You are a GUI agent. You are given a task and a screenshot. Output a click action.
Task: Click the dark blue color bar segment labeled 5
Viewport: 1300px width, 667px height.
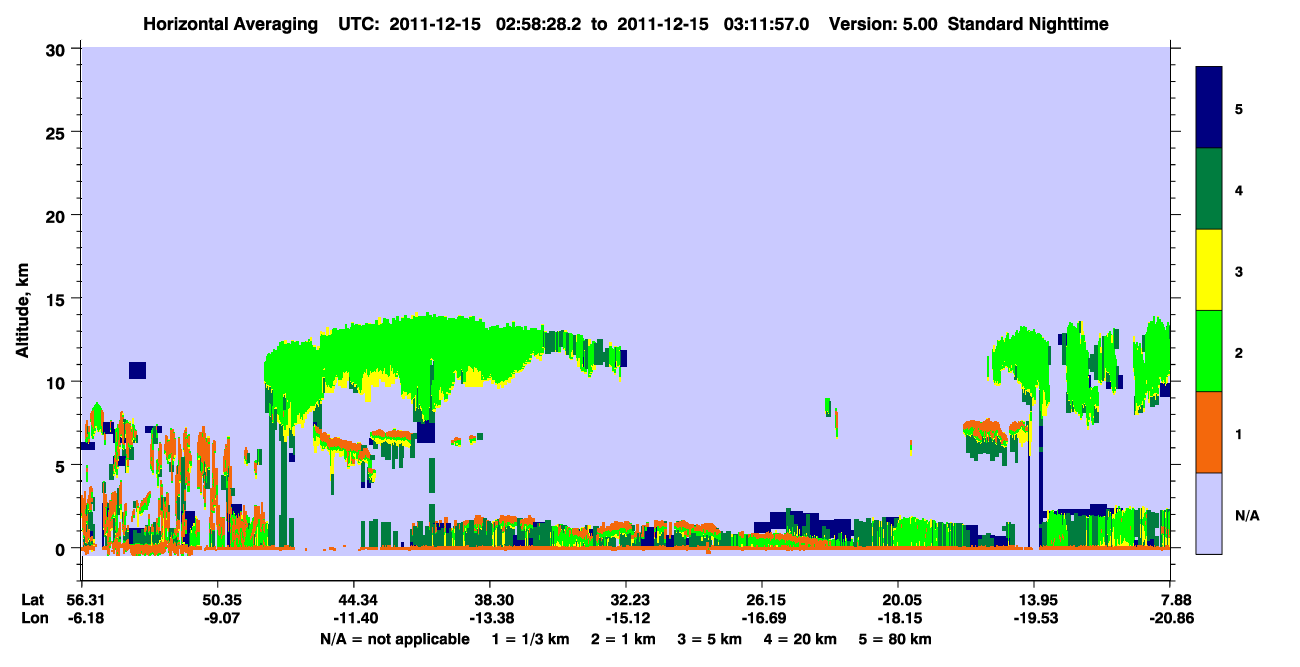(x=1209, y=107)
